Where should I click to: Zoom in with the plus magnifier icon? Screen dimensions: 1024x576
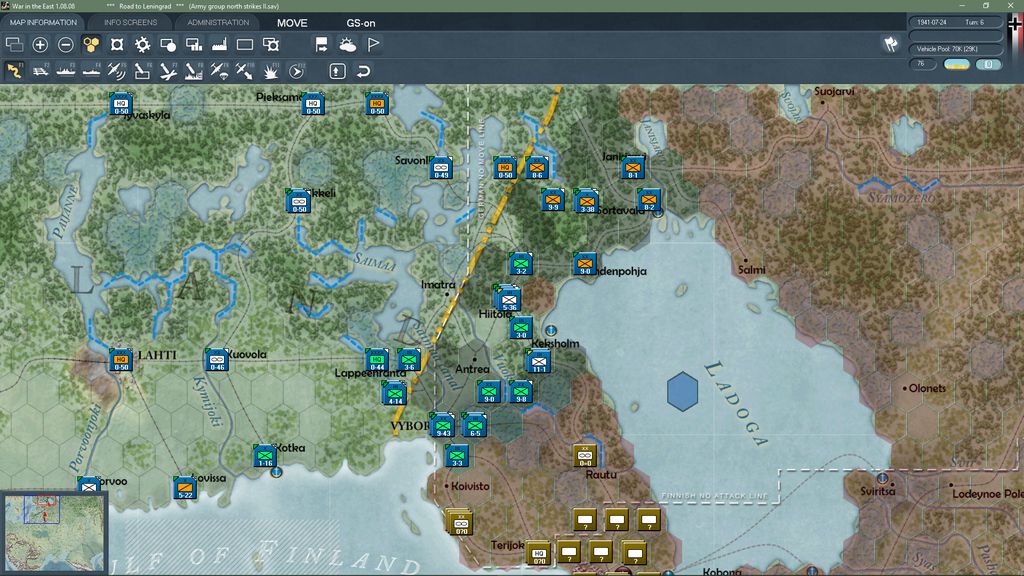tap(40, 44)
